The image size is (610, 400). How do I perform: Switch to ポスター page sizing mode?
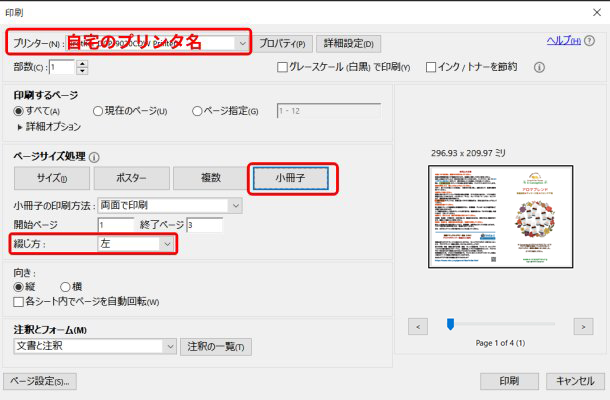click(131, 178)
